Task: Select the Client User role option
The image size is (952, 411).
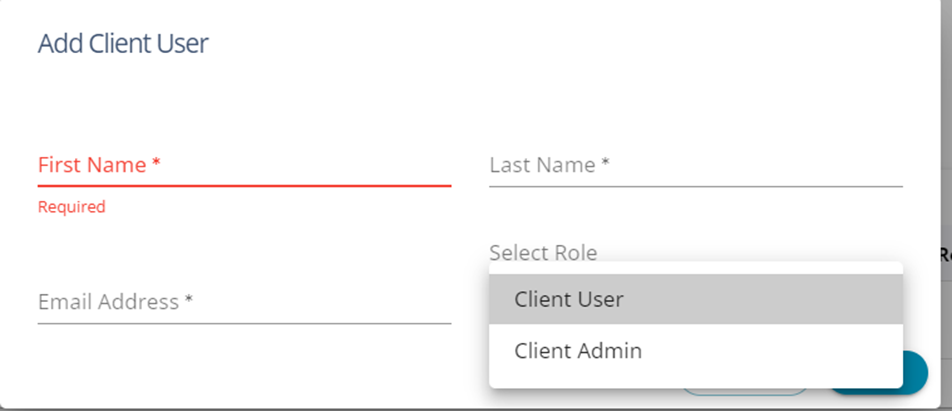Action: 568,299
